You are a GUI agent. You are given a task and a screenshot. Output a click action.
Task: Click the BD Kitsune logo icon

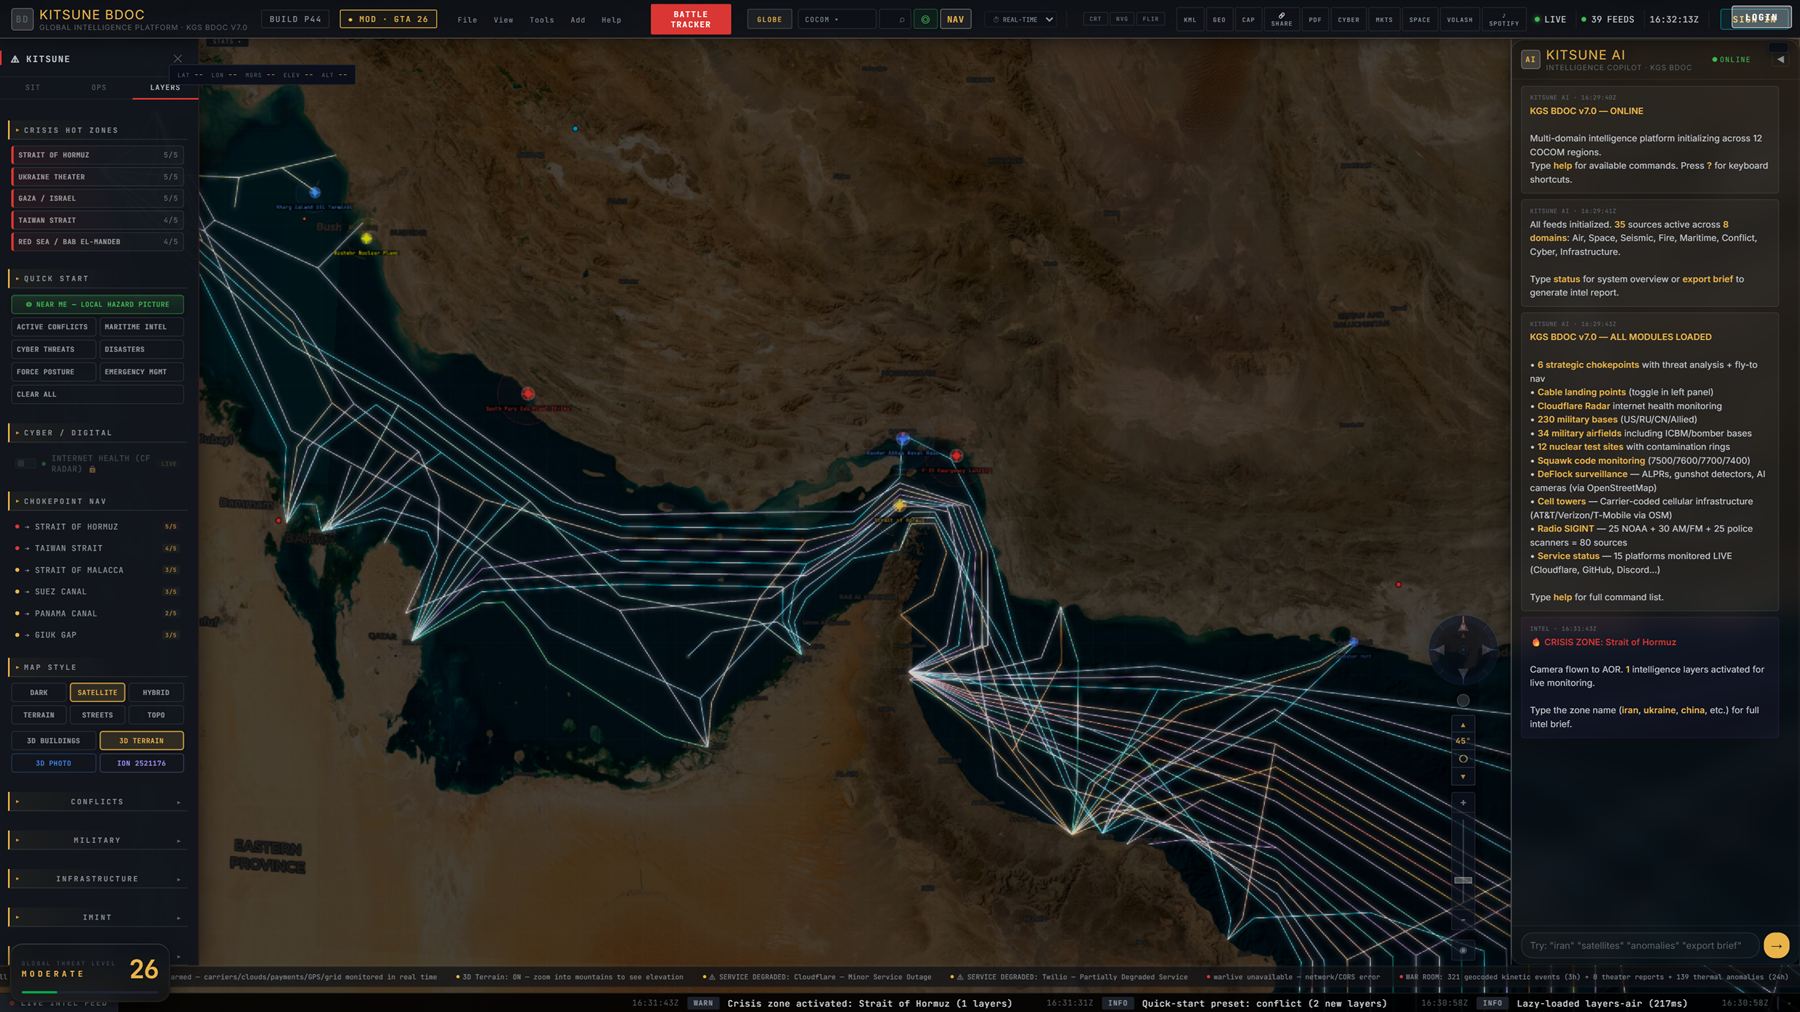click(x=21, y=18)
